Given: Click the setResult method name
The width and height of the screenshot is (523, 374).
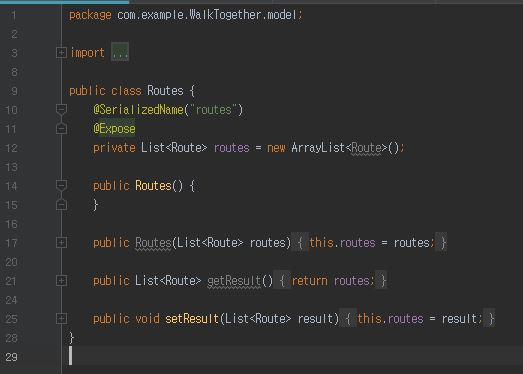Looking at the screenshot, I should pyautogui.click(x=192, y=319).
